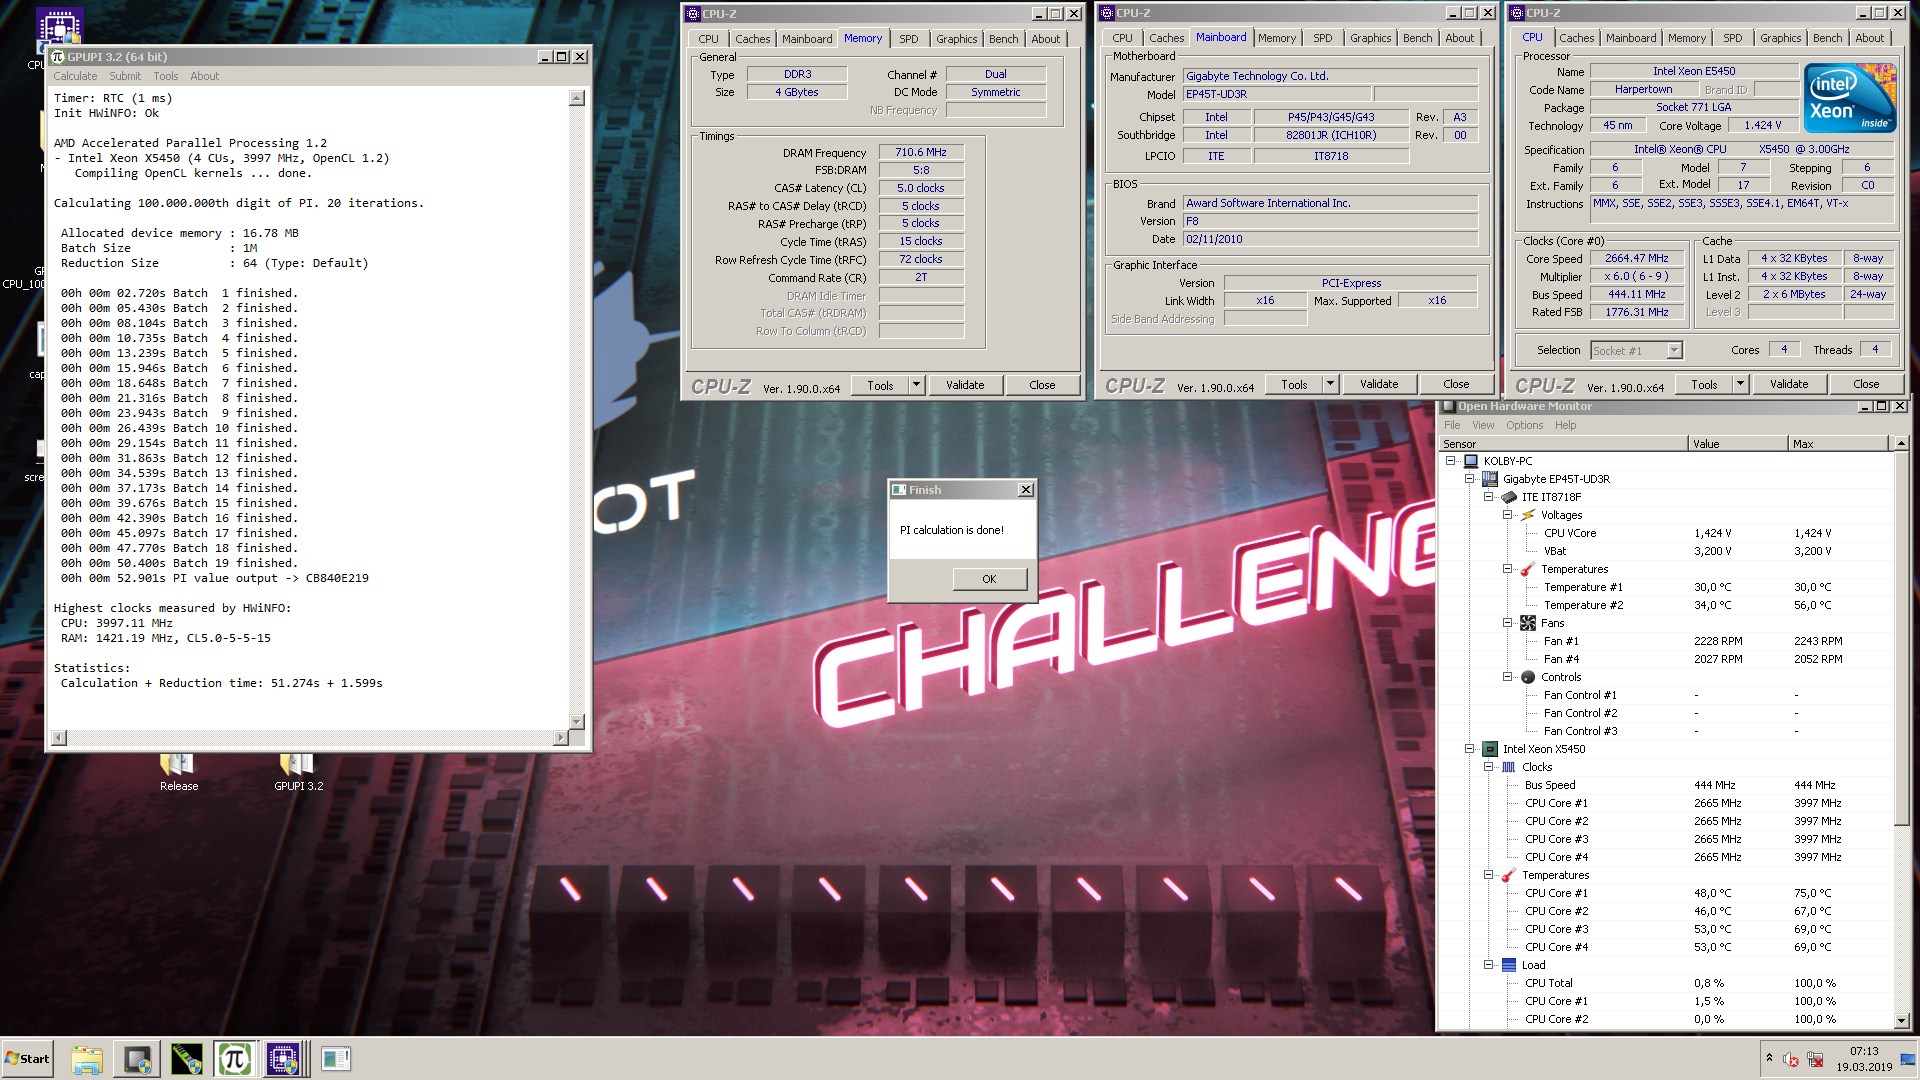Click Validate in the Mainboard CPU-Z window
This screenshot has width=1920, height=1080.
tap(1379, 384)
